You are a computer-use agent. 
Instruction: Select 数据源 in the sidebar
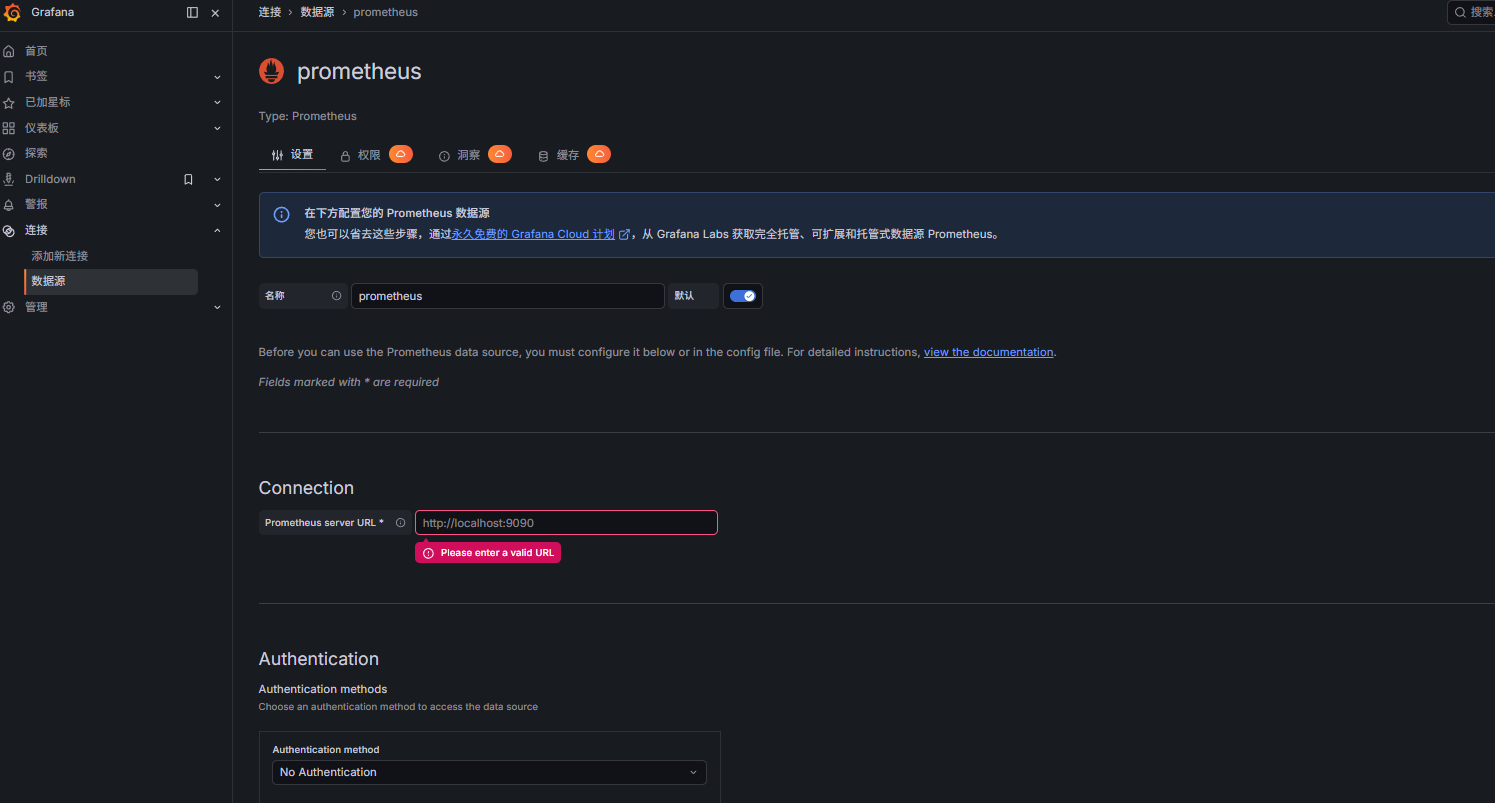point(111,281)
